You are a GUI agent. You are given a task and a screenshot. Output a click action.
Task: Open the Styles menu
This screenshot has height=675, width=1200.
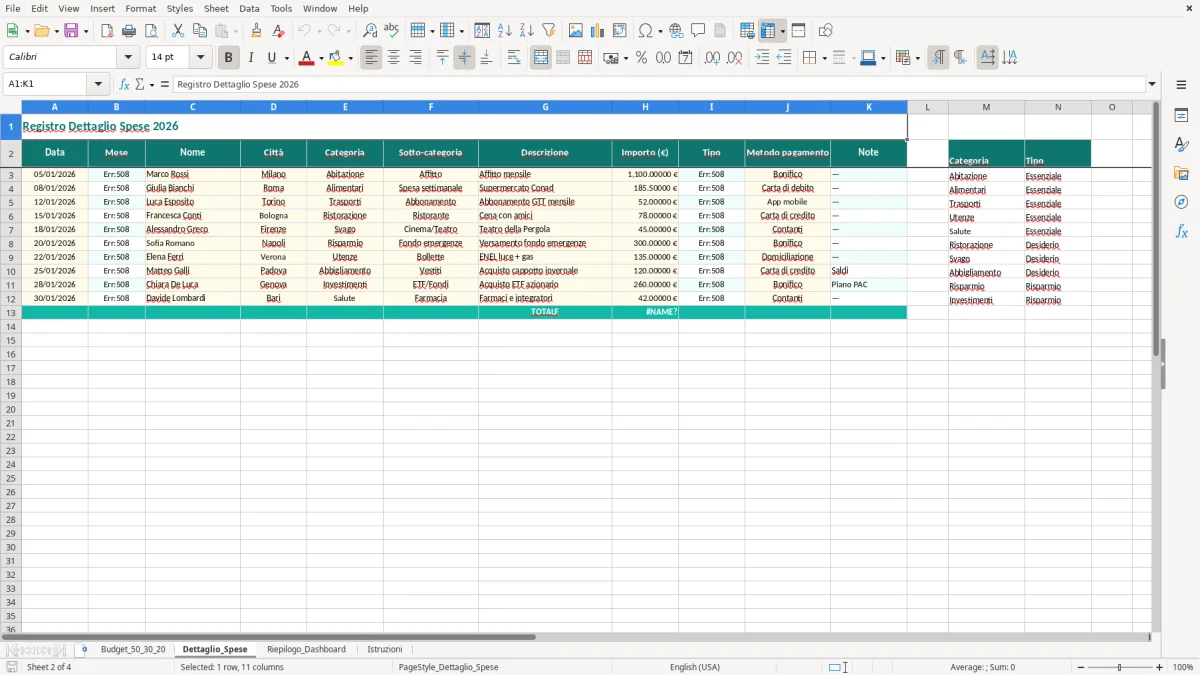coord(180,8)
